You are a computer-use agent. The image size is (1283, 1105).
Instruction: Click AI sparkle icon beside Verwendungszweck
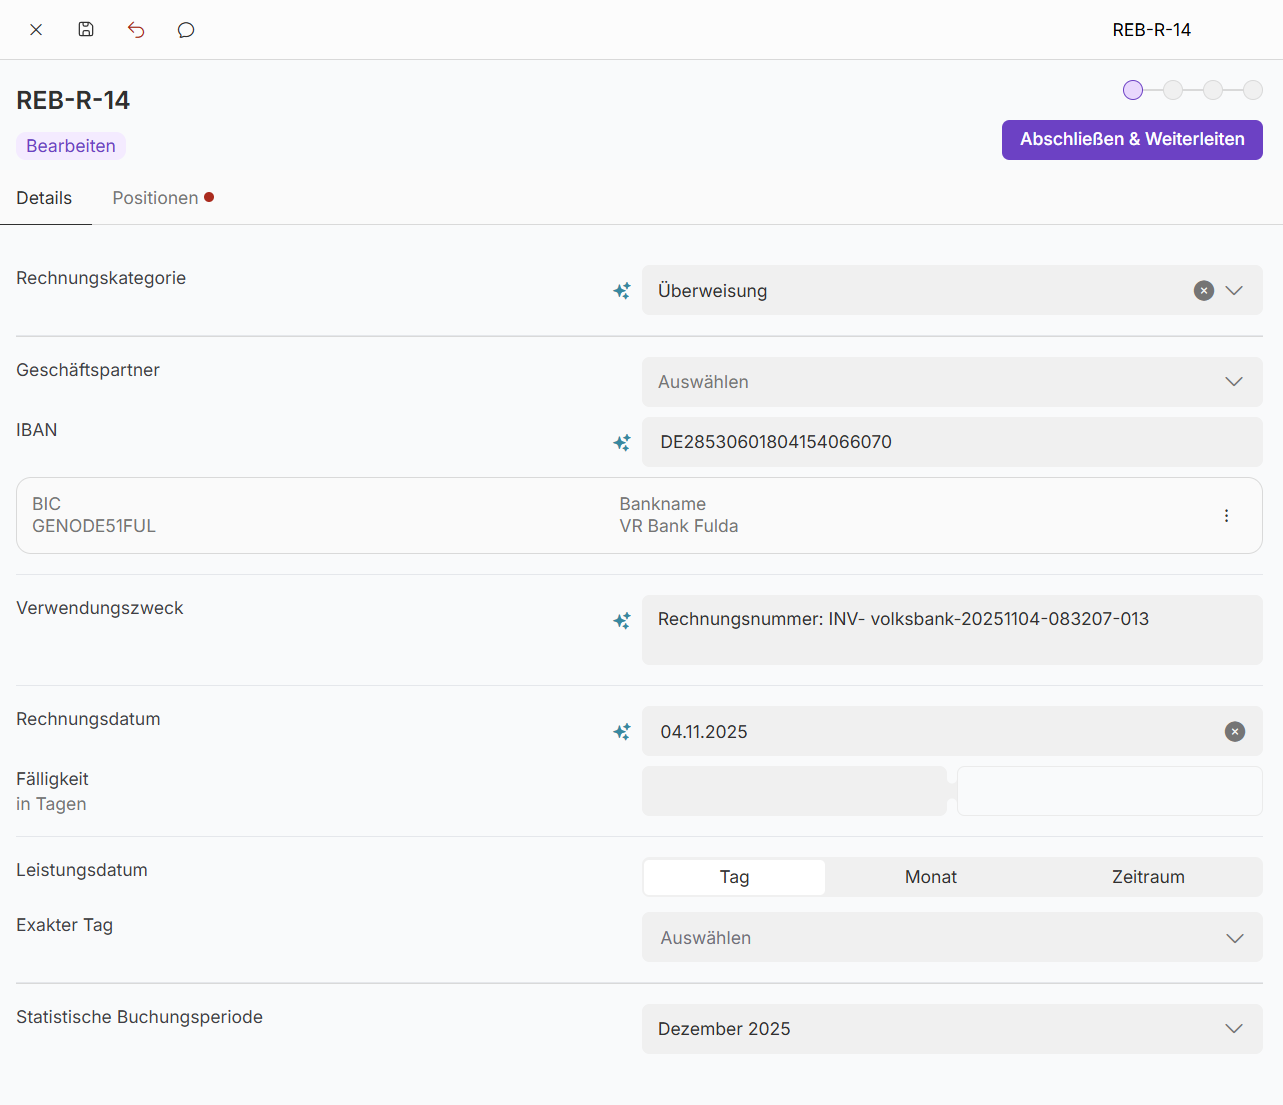click(622, 621)
